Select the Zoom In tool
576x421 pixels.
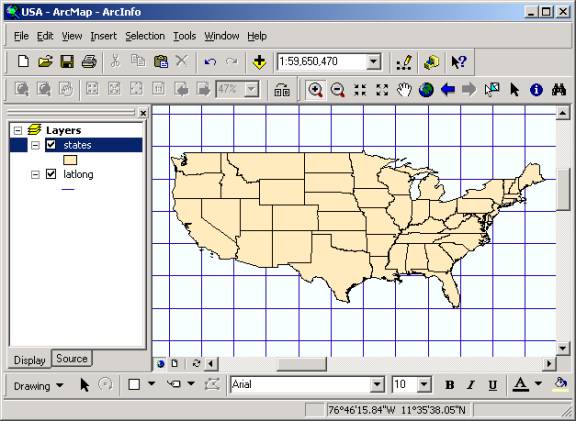316,89
